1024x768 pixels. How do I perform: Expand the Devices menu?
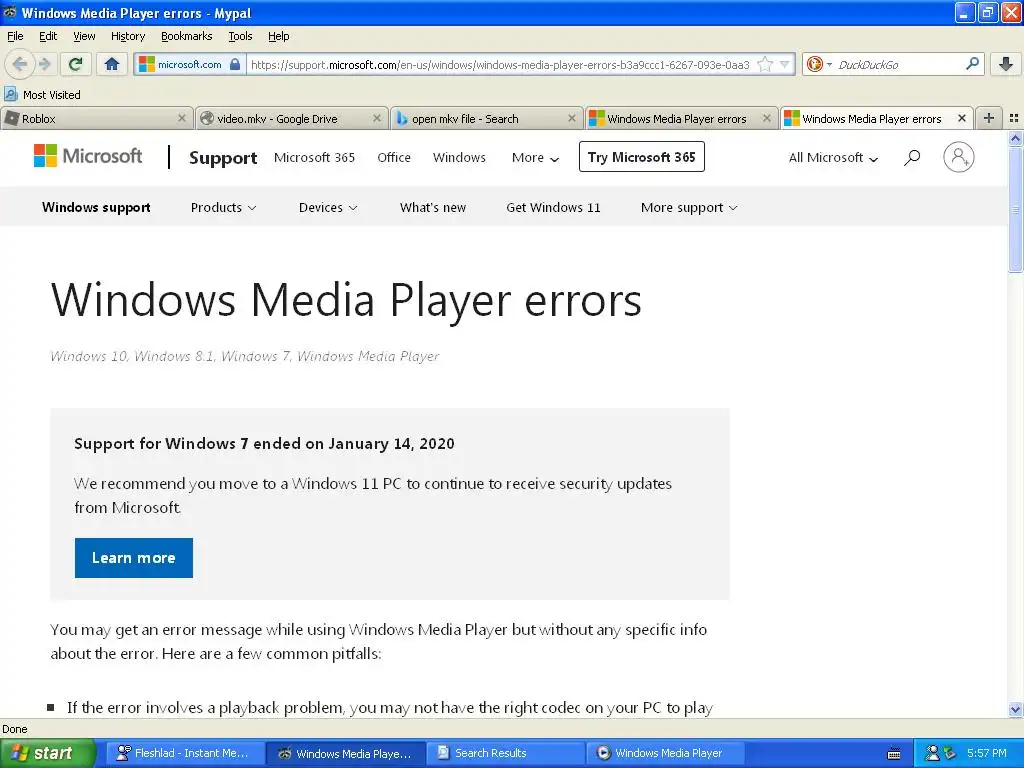click(x=328, y=207)
